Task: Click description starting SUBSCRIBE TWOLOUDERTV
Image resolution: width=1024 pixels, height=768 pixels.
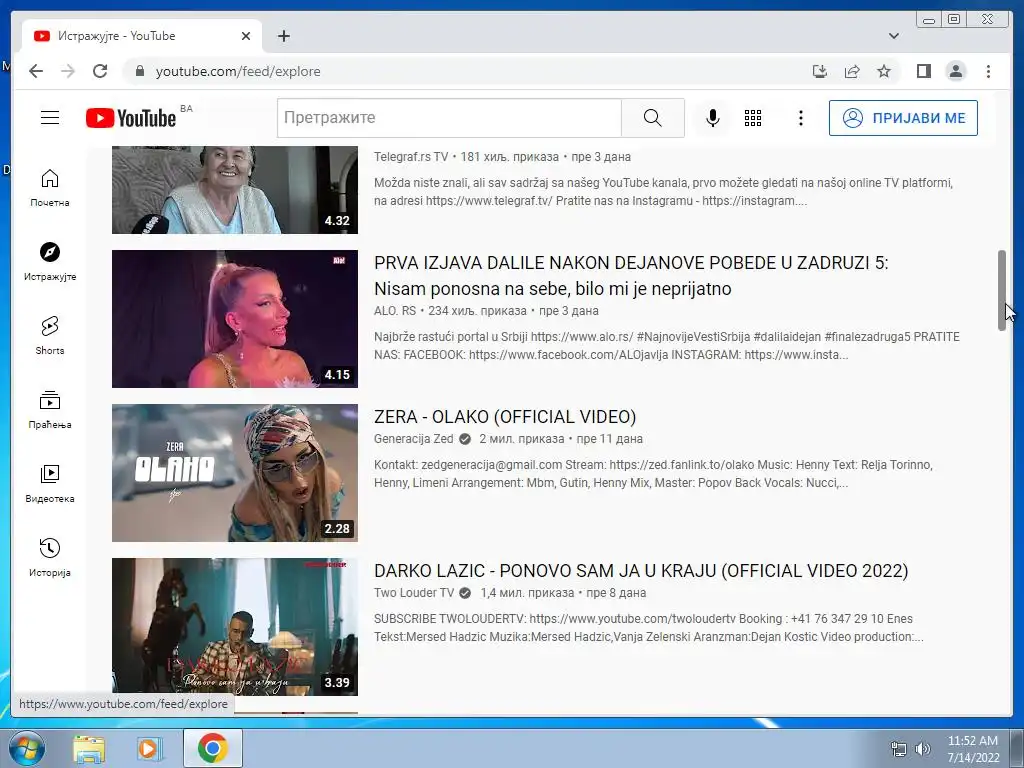Action: (648, 628)
